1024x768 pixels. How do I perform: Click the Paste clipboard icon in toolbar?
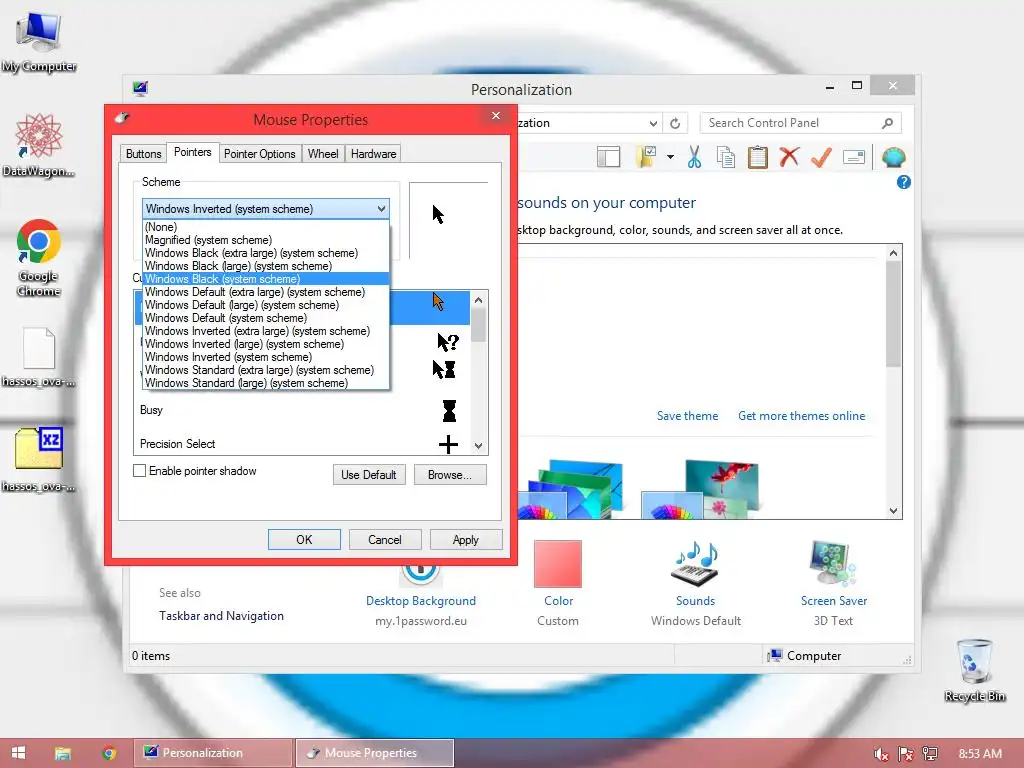(x=758, y=157)
